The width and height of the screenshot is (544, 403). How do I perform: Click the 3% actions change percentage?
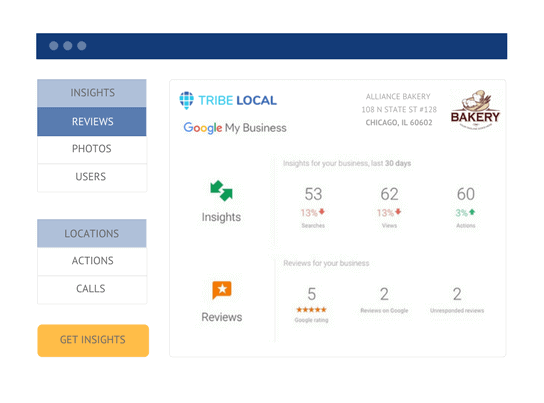[461, 213]
